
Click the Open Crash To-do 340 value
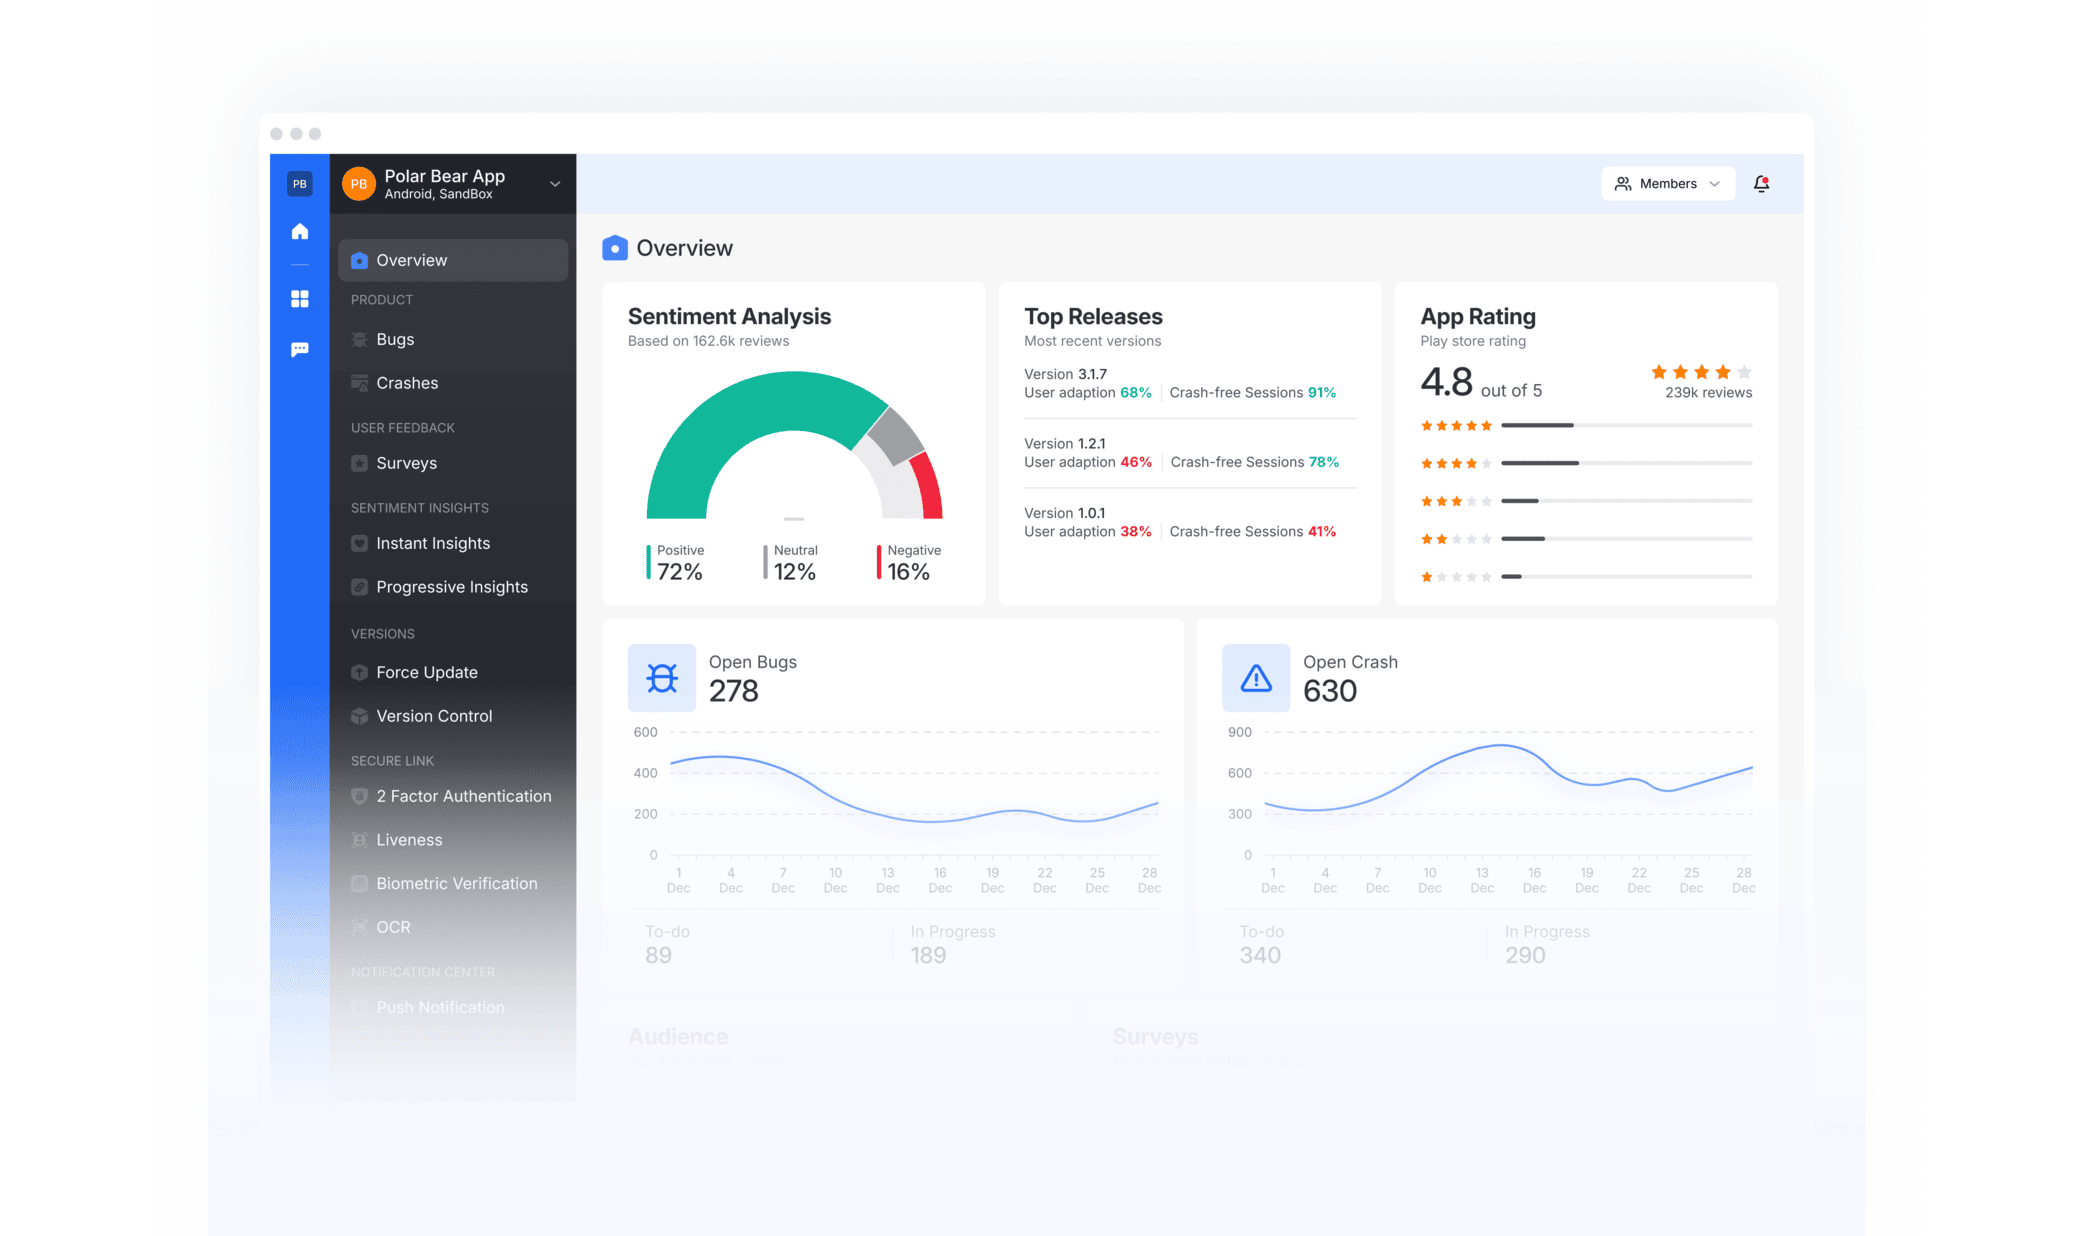click(1260, 955)
